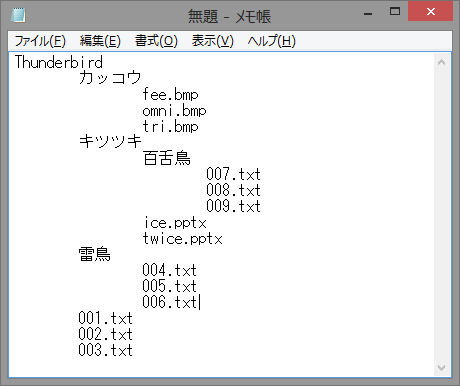Place cursor on 009.txt
The image size is (460, 386).
click(233, 206)
